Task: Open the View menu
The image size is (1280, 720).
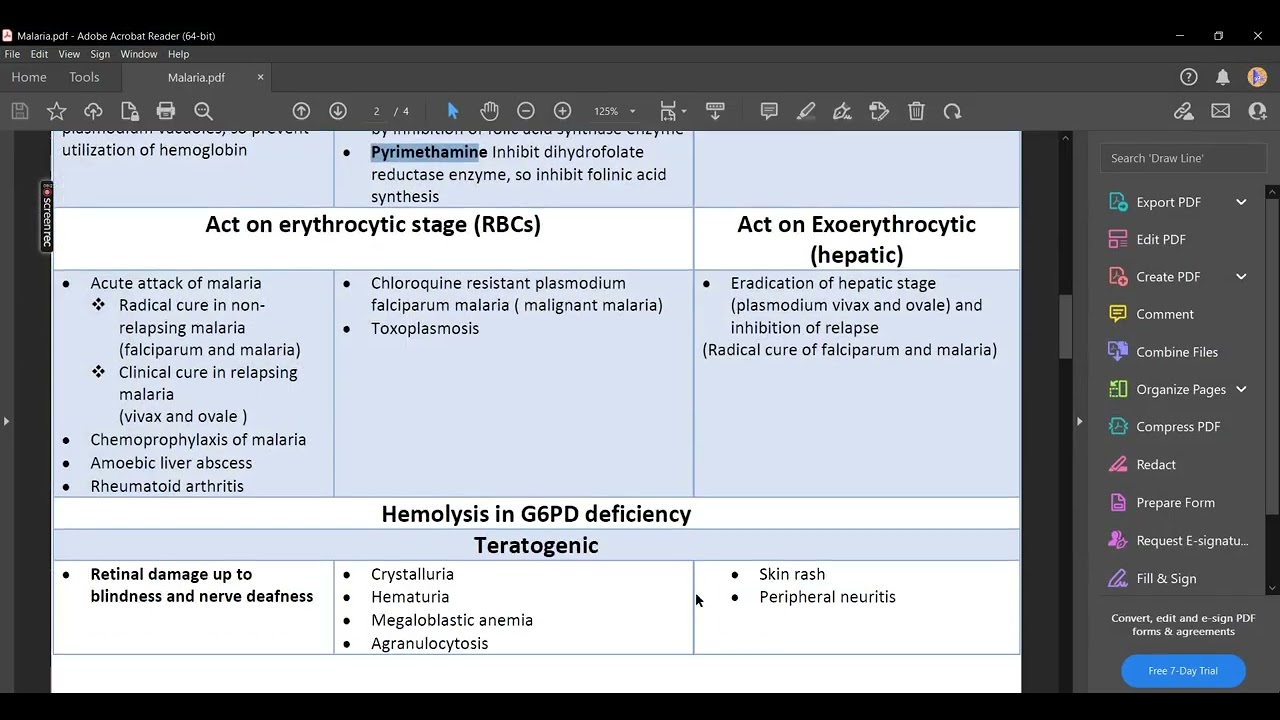Action: tap(69, 54)
